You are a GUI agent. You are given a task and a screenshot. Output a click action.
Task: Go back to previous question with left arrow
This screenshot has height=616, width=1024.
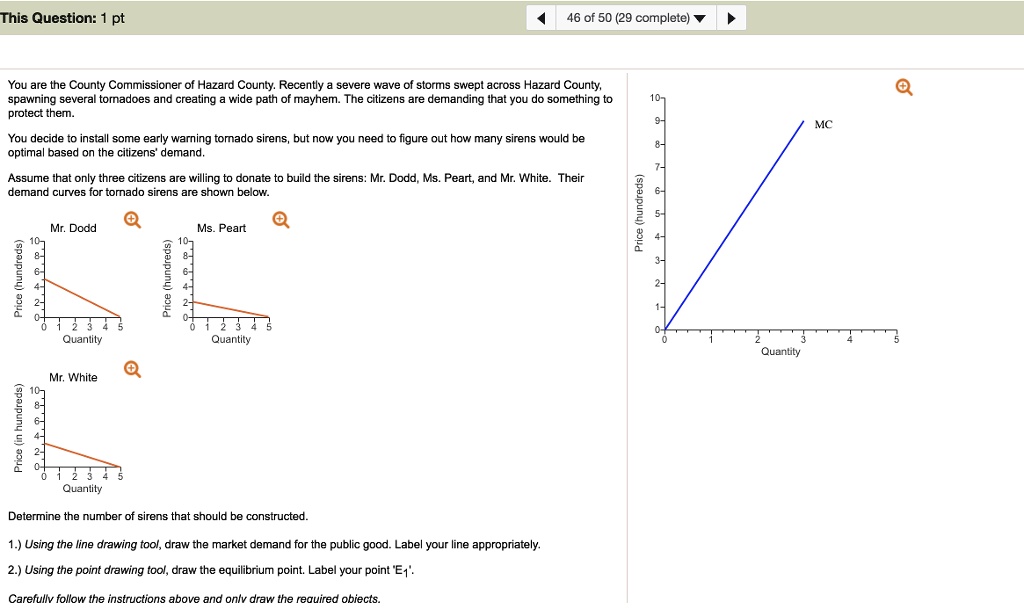(540, 16)
